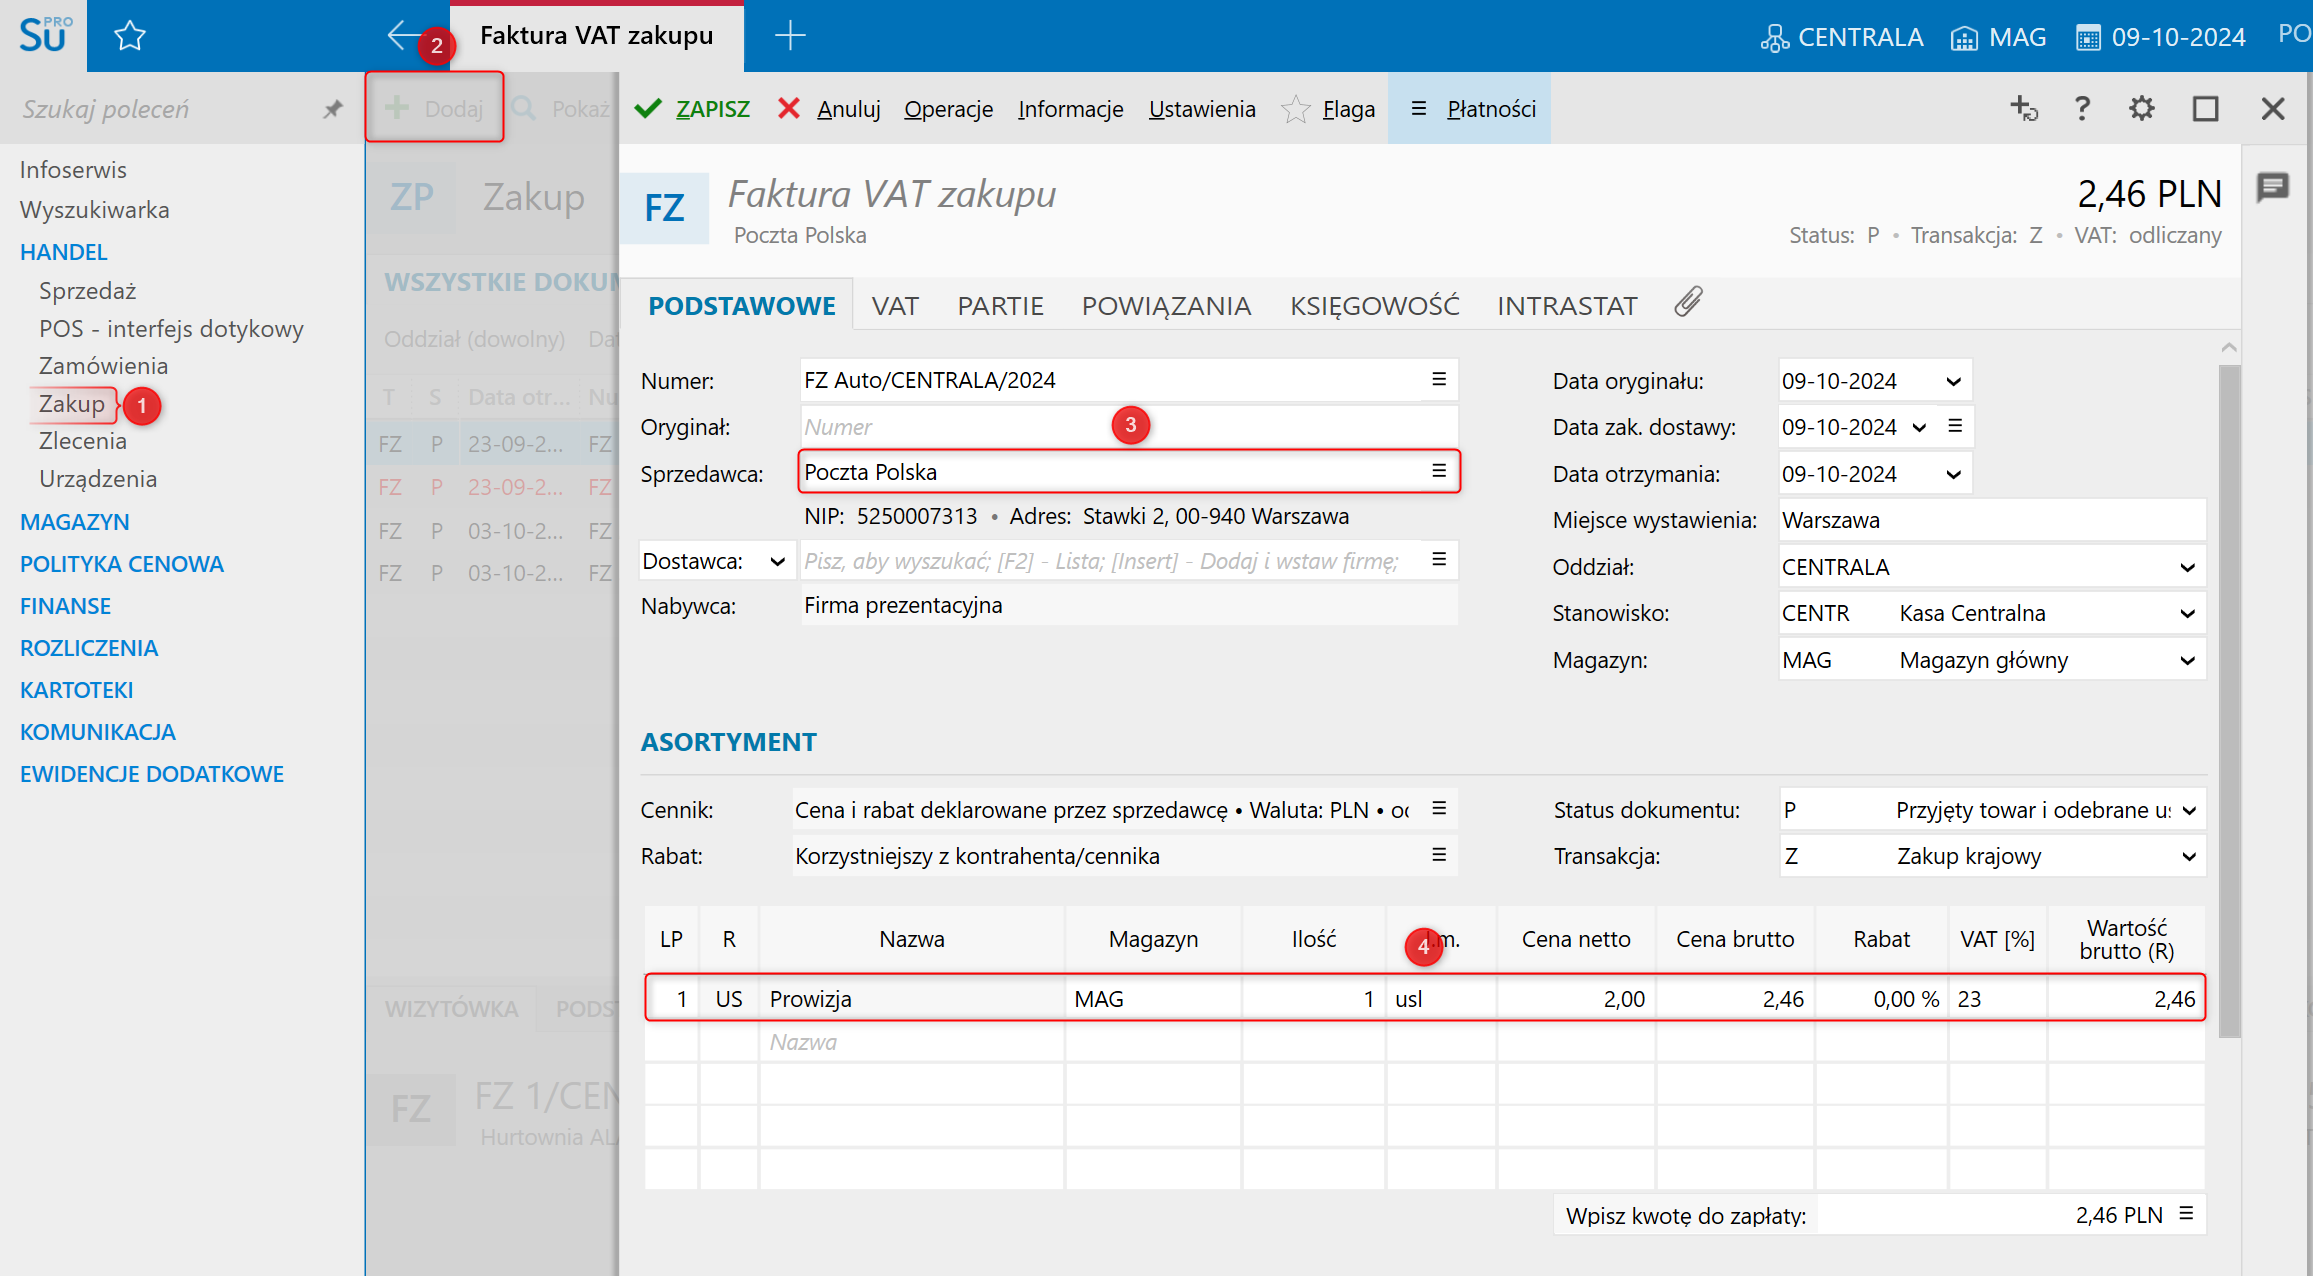Click the add-with-options plus icon in toolbar

click(x=2023, y=108)
